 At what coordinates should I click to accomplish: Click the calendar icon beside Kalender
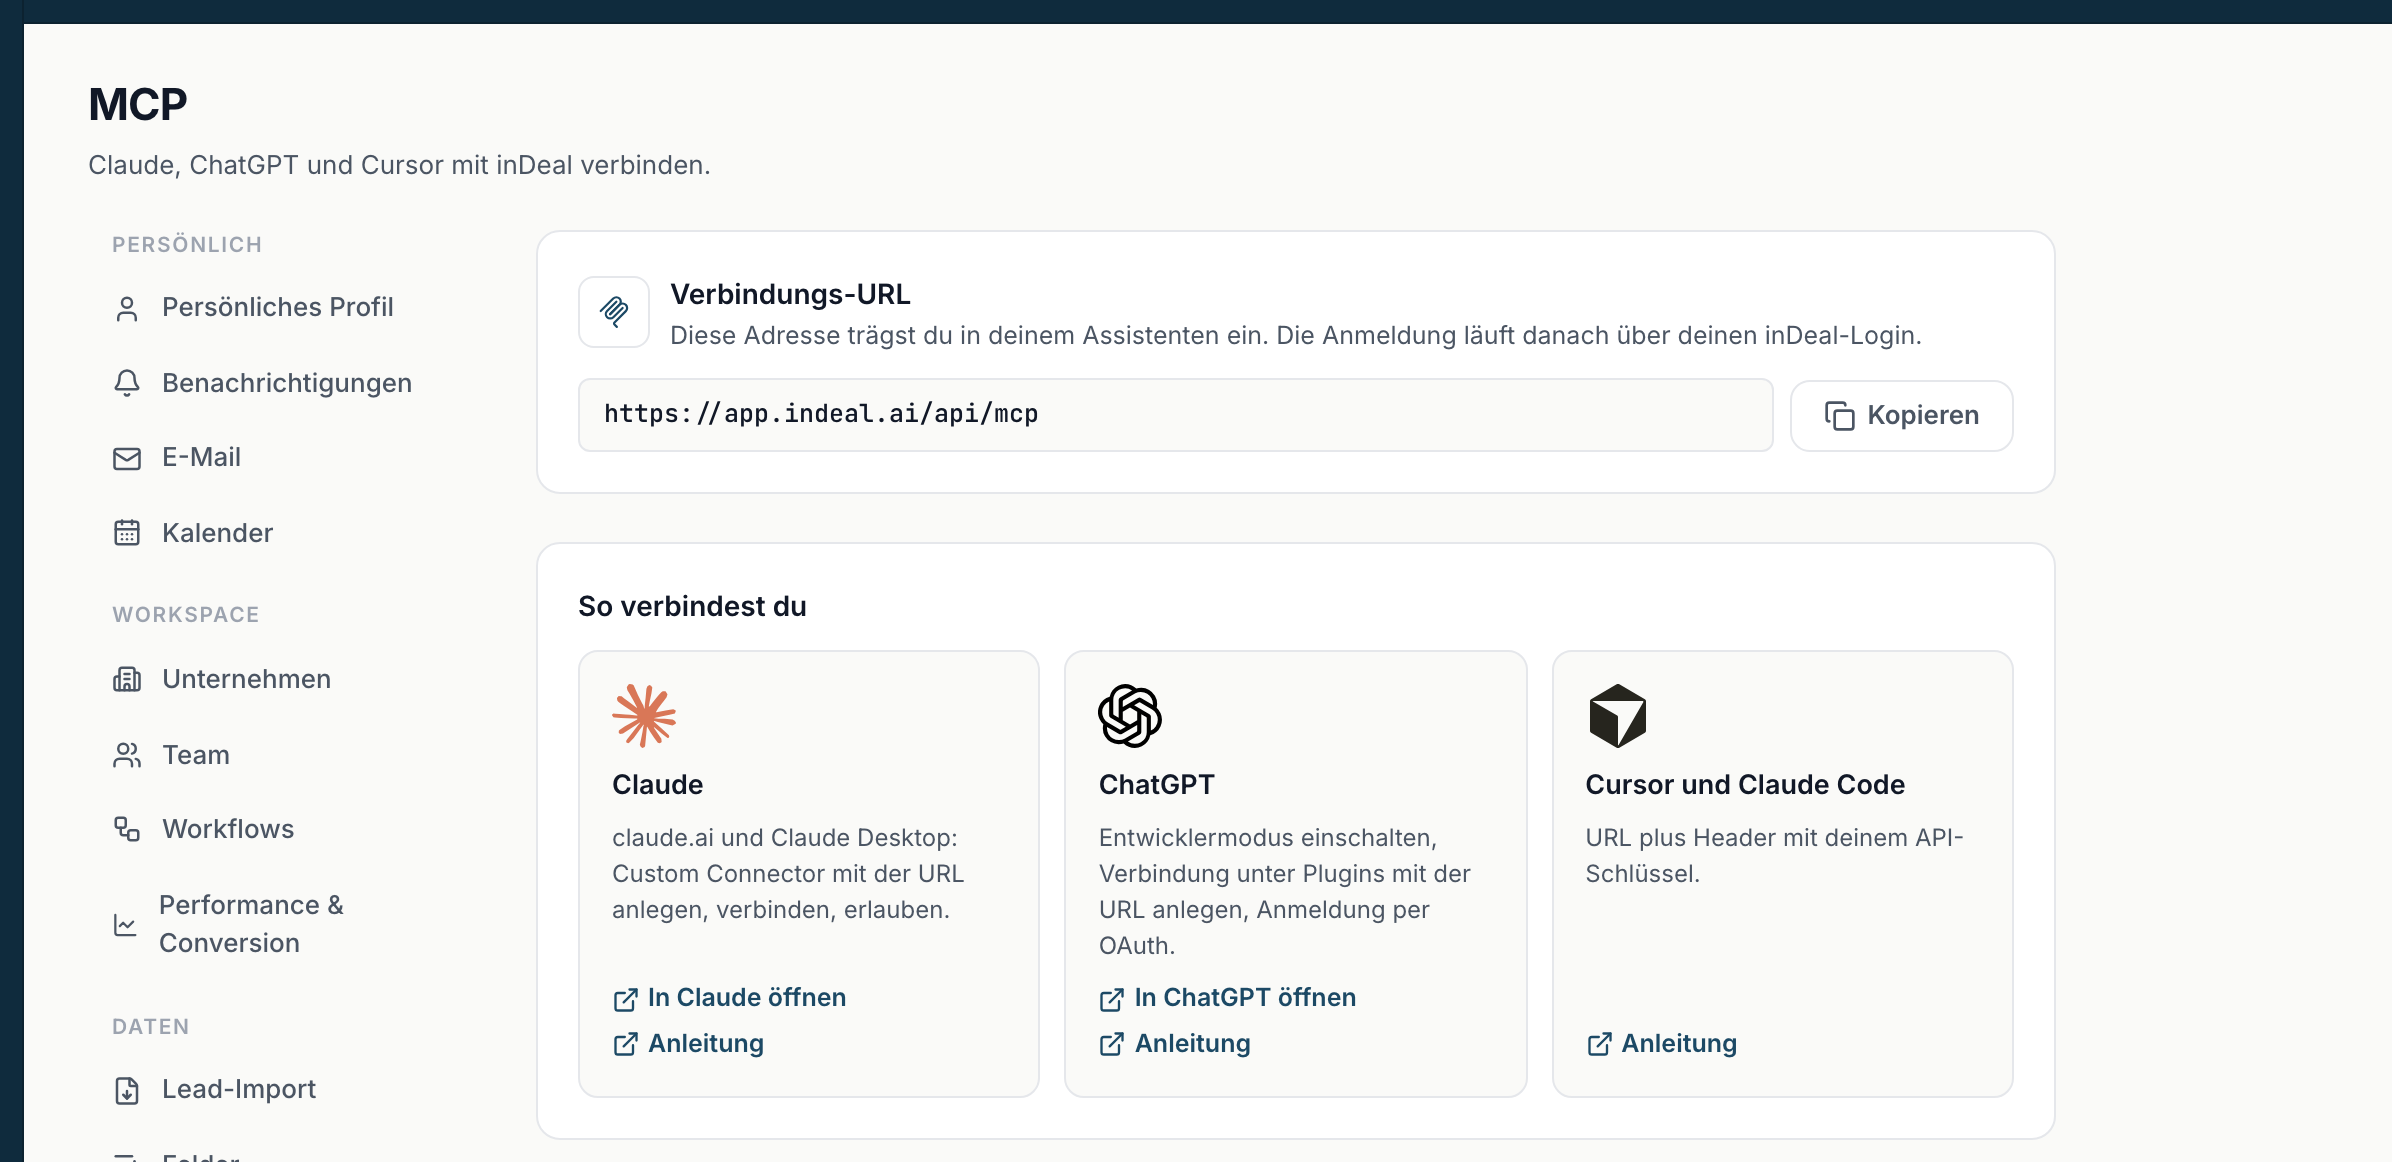pyautogui.click(x=127, y=533)
